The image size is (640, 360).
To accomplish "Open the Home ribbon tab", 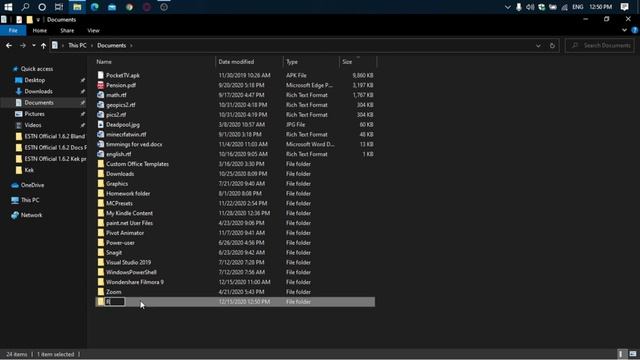I will [40, 30].
